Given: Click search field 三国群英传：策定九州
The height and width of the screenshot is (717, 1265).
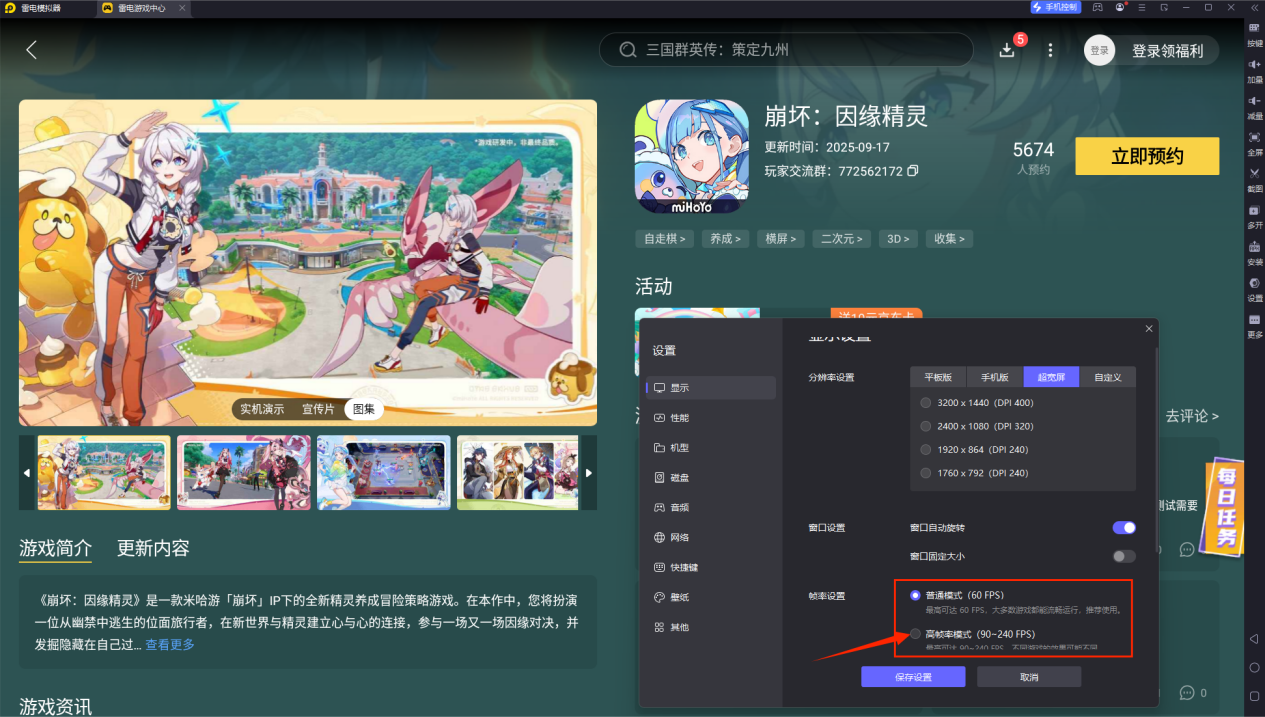Looking at the screenshot, I should 785,50.
